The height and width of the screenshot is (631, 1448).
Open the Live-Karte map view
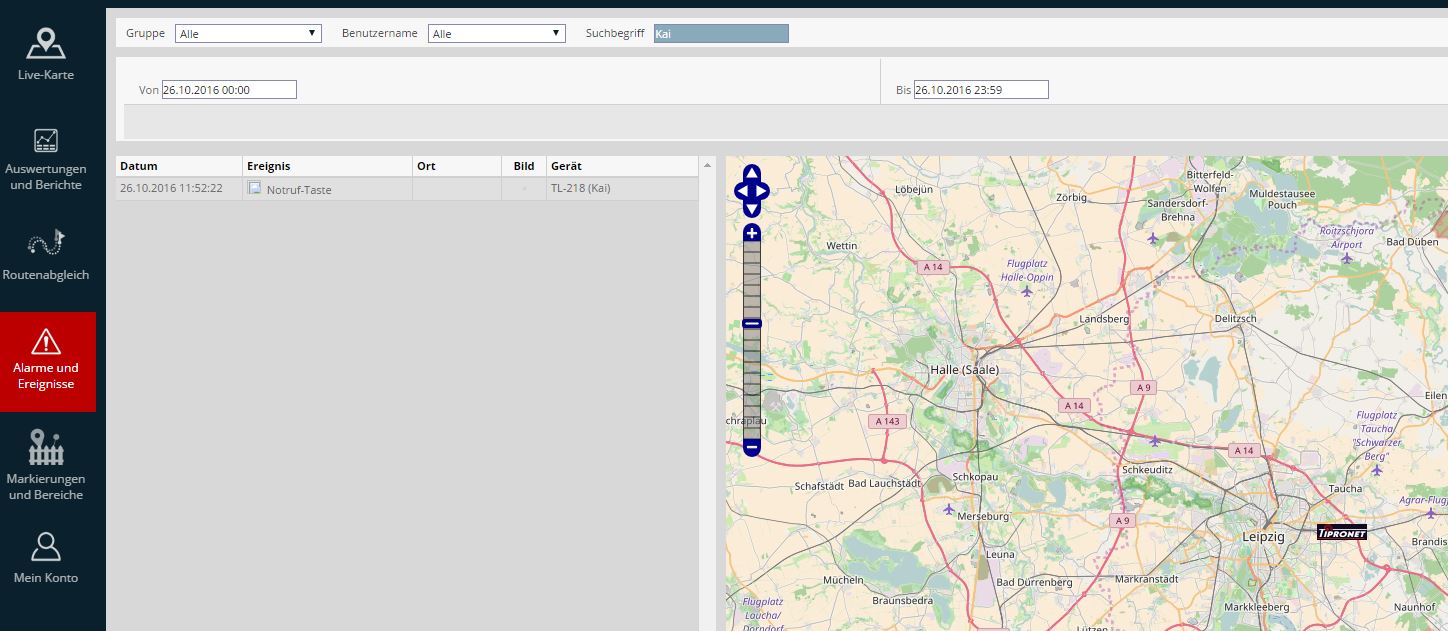(46, 56)
